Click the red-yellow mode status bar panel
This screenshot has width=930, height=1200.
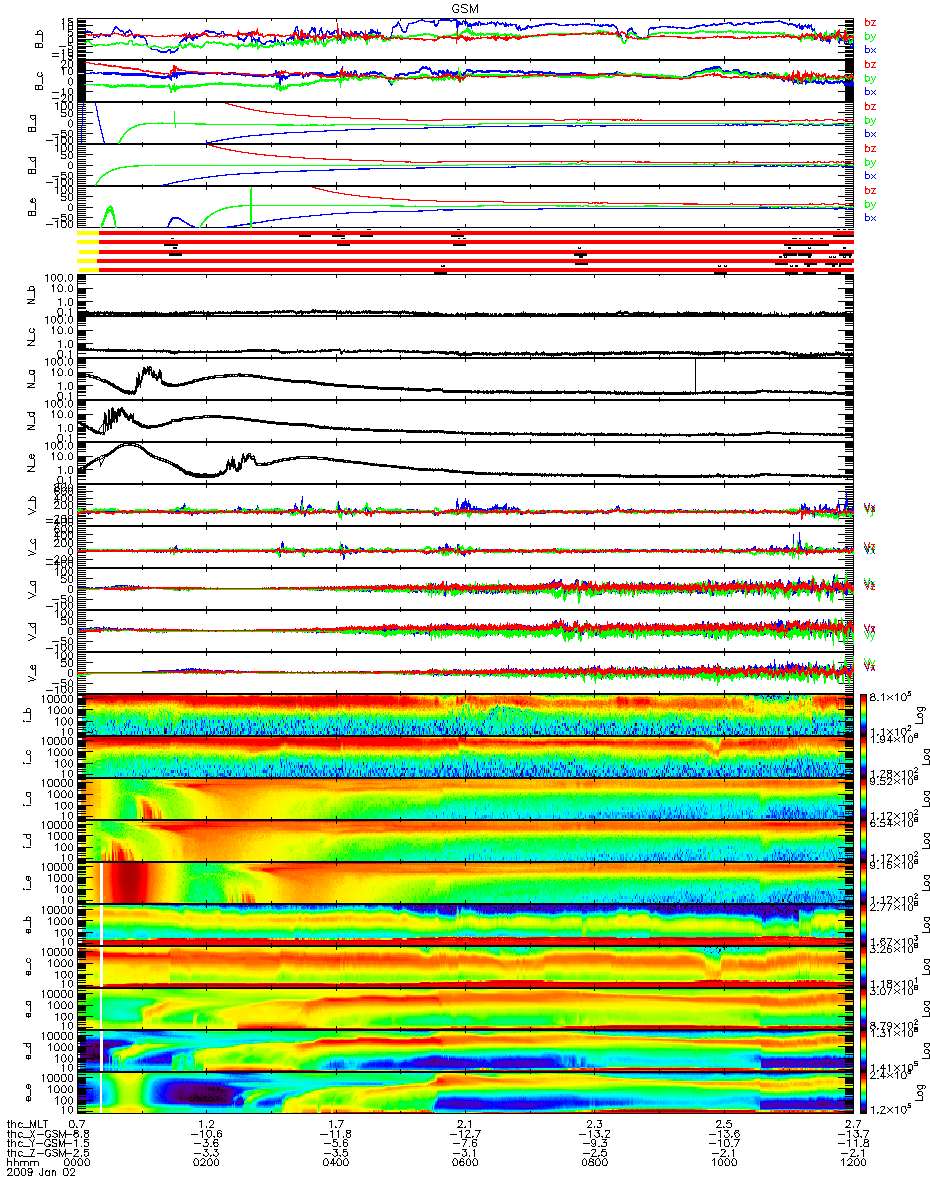click(x=464, y=251)
